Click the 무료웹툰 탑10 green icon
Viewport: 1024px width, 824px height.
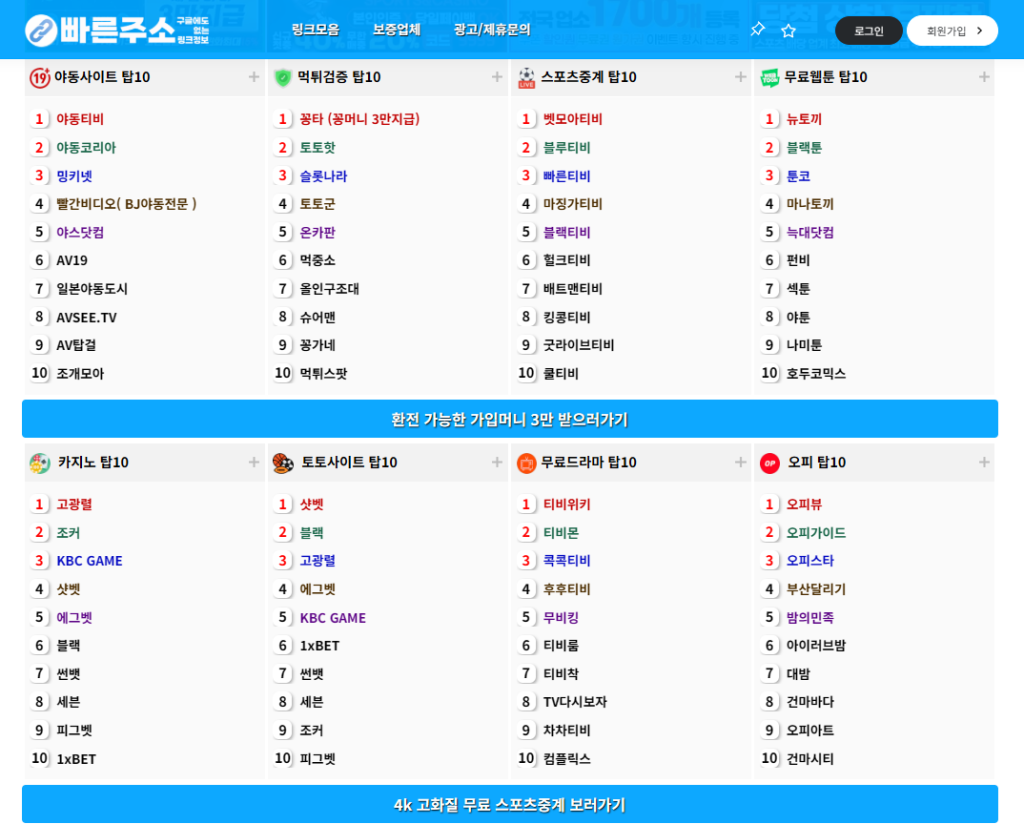click(770, 77)
